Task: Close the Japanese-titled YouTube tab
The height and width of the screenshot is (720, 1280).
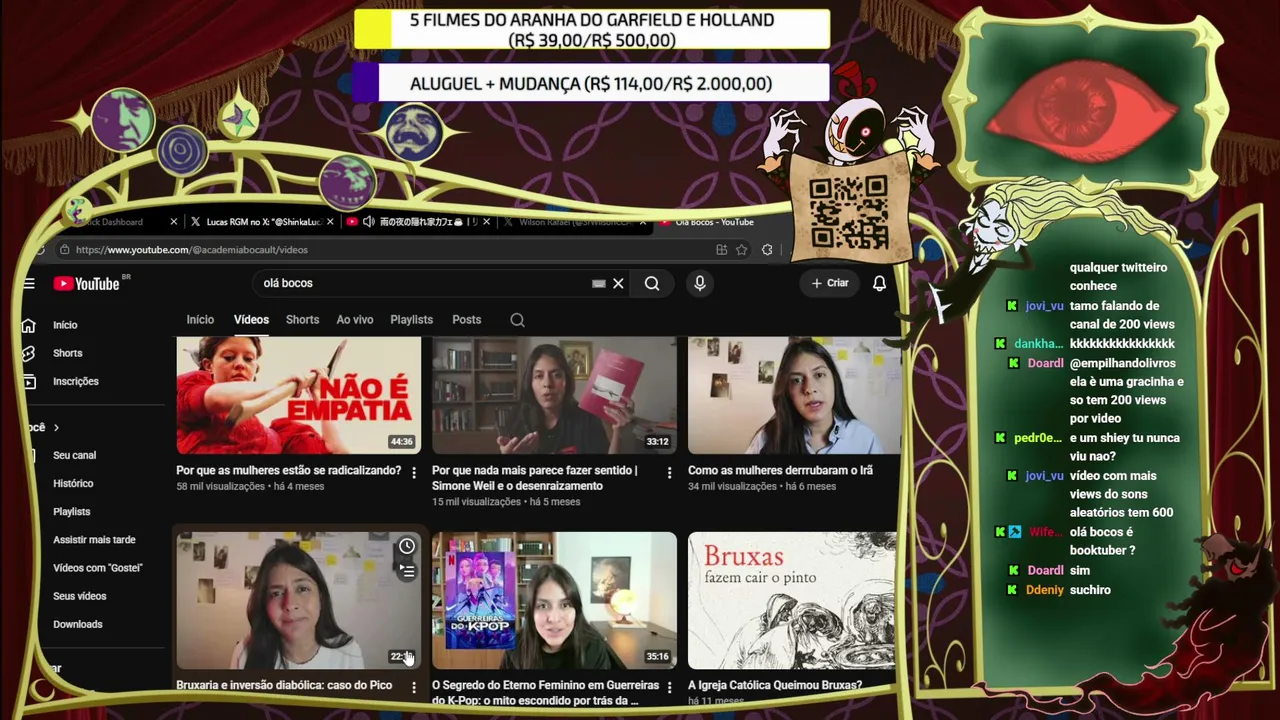Action: click(489, 222)
